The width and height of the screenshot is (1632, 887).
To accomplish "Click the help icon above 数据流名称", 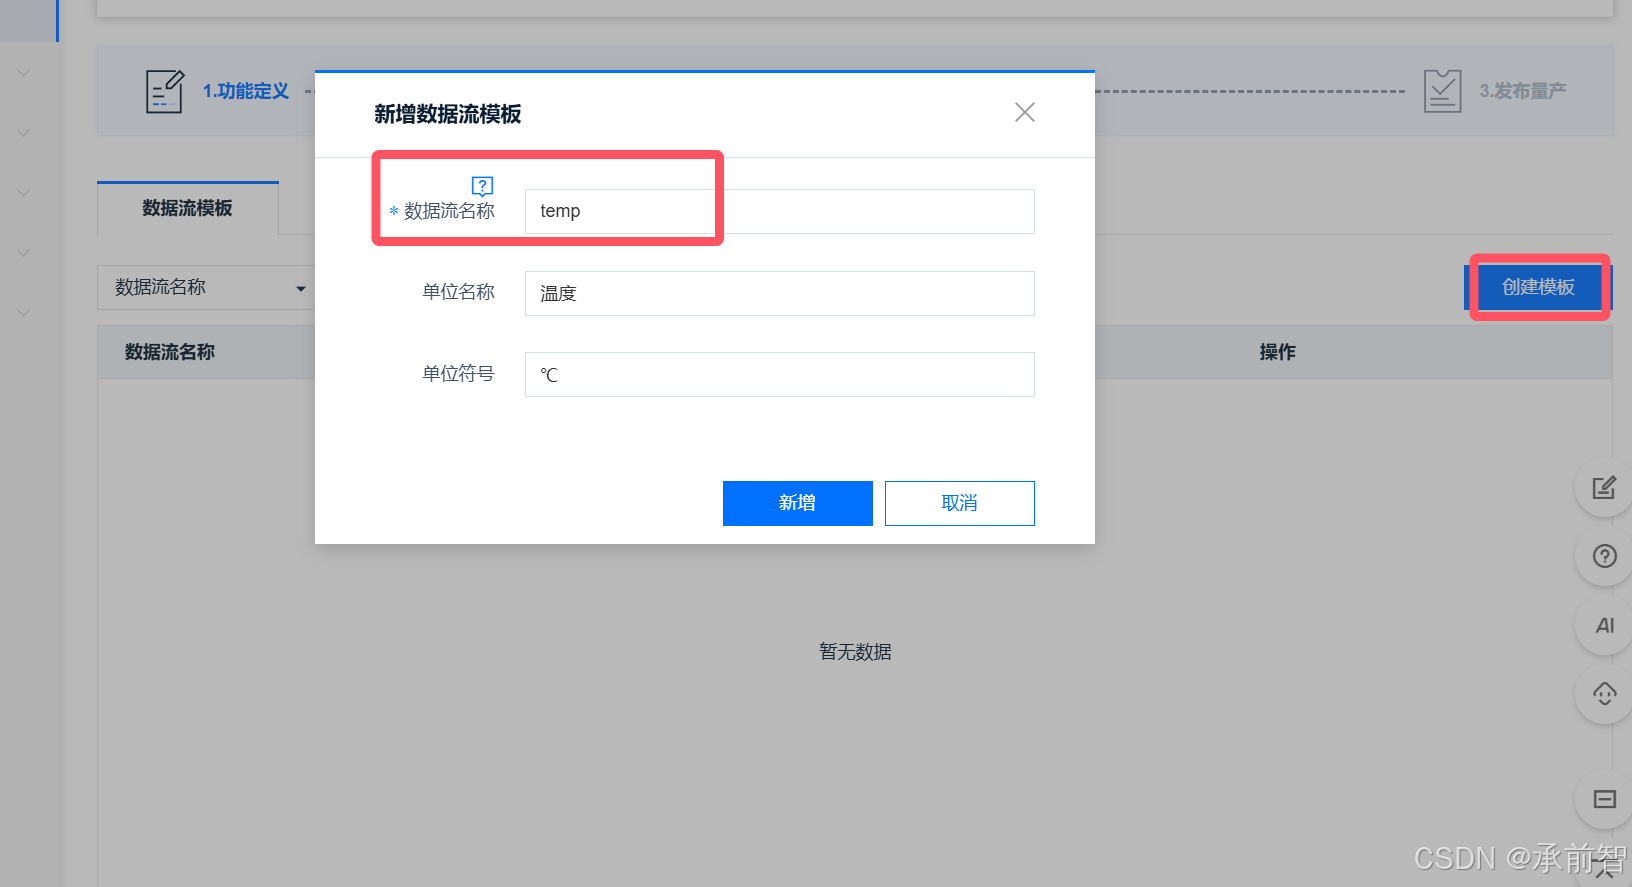I will 482,186.
